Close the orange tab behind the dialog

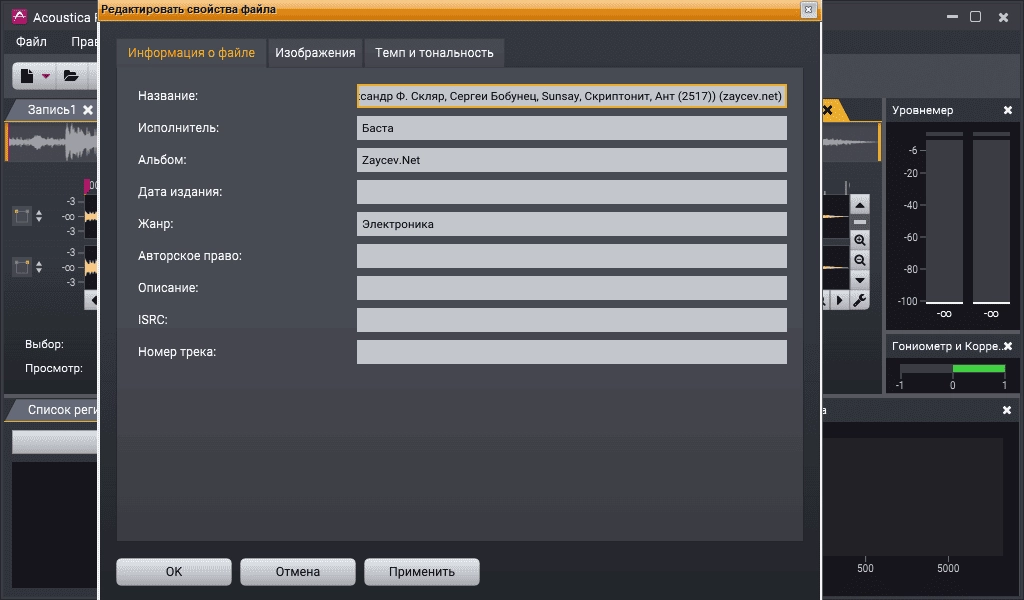coord(828,110)
